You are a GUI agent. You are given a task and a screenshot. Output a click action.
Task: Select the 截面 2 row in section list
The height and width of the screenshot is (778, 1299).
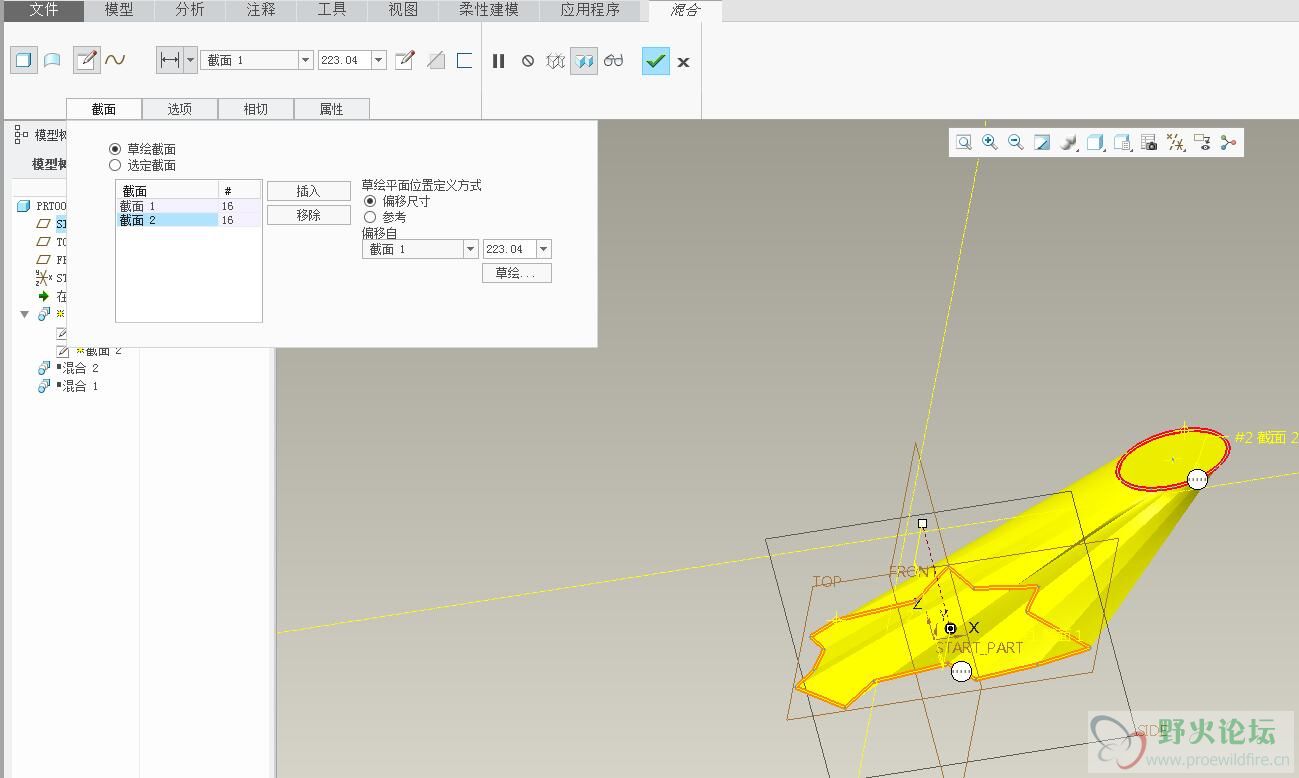pos(189,220)
